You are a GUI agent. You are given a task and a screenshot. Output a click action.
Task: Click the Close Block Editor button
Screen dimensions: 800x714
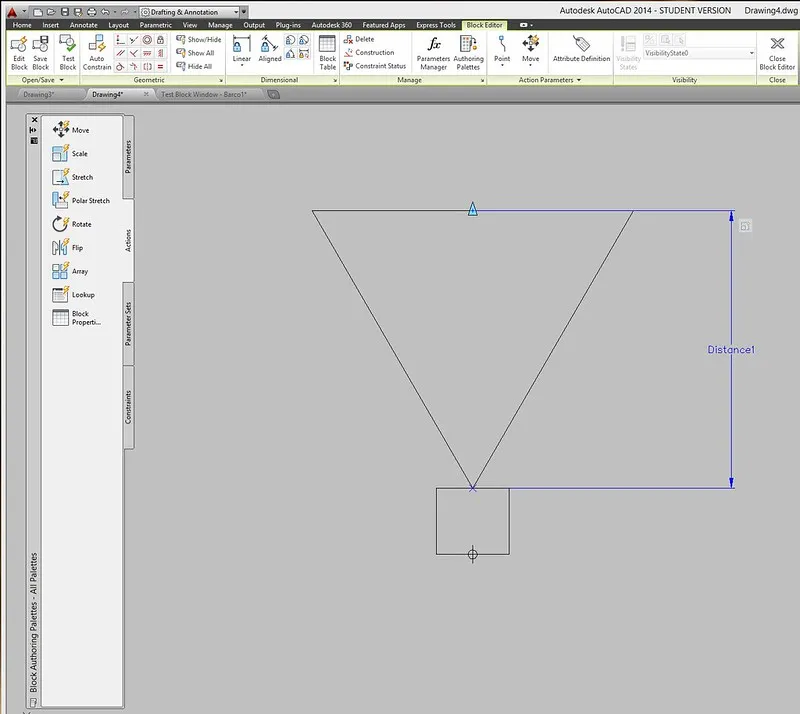(x=777, y=51)
